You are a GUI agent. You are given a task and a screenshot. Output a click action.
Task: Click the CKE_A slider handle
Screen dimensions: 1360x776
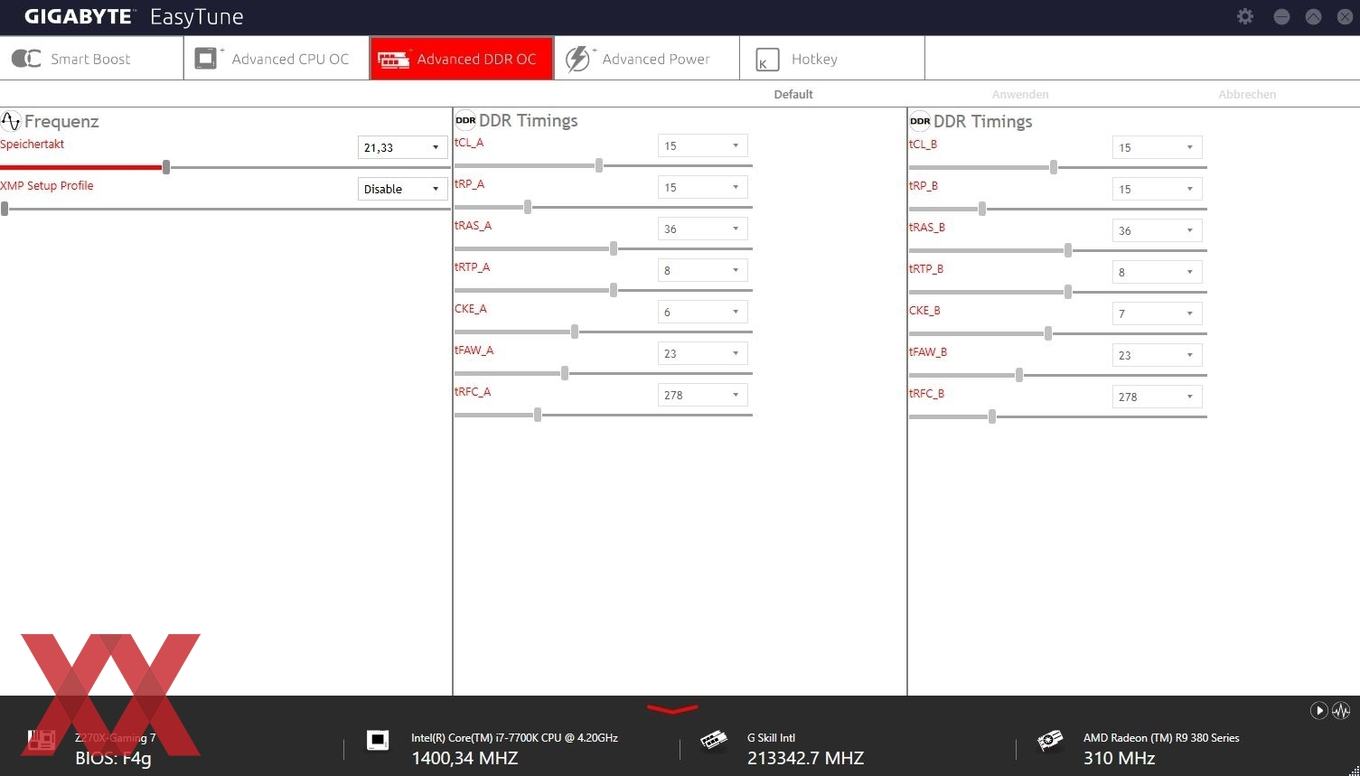coord(574,331)
